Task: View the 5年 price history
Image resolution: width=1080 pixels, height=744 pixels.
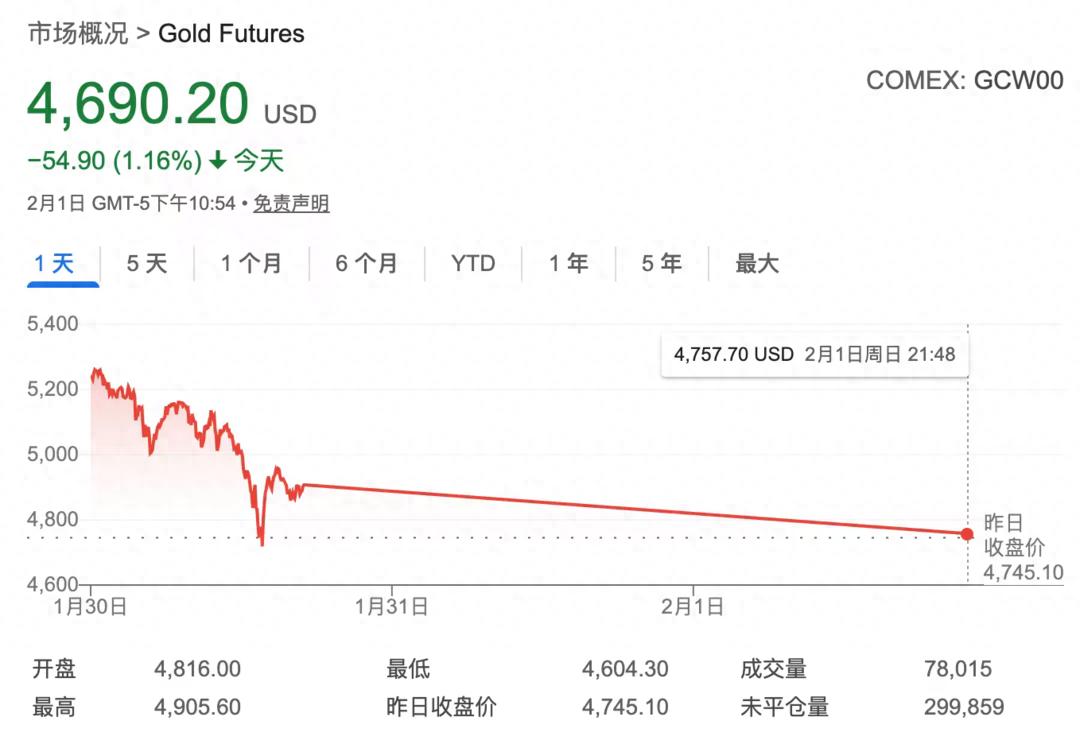Action: point(659,263)
